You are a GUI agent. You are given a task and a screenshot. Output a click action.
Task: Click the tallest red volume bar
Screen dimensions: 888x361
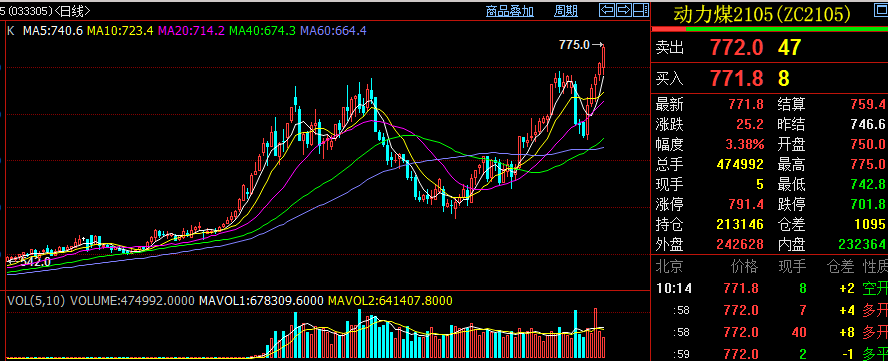(x=595, y=333)
